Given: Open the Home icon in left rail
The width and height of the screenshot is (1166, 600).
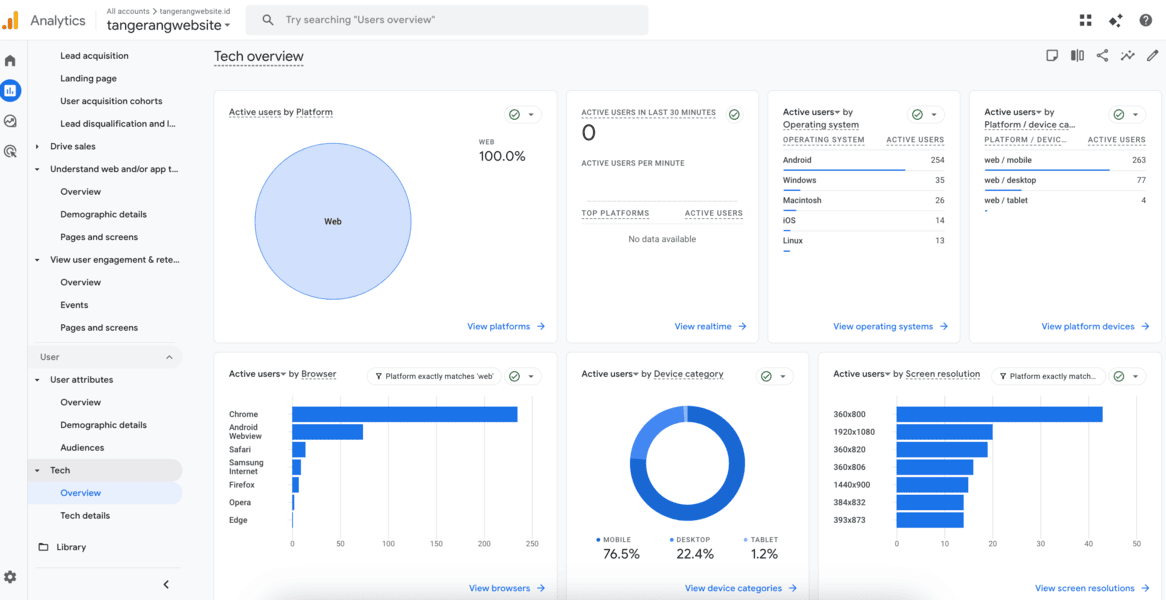Looking at the screenshot, I should (x=10, y=60).
